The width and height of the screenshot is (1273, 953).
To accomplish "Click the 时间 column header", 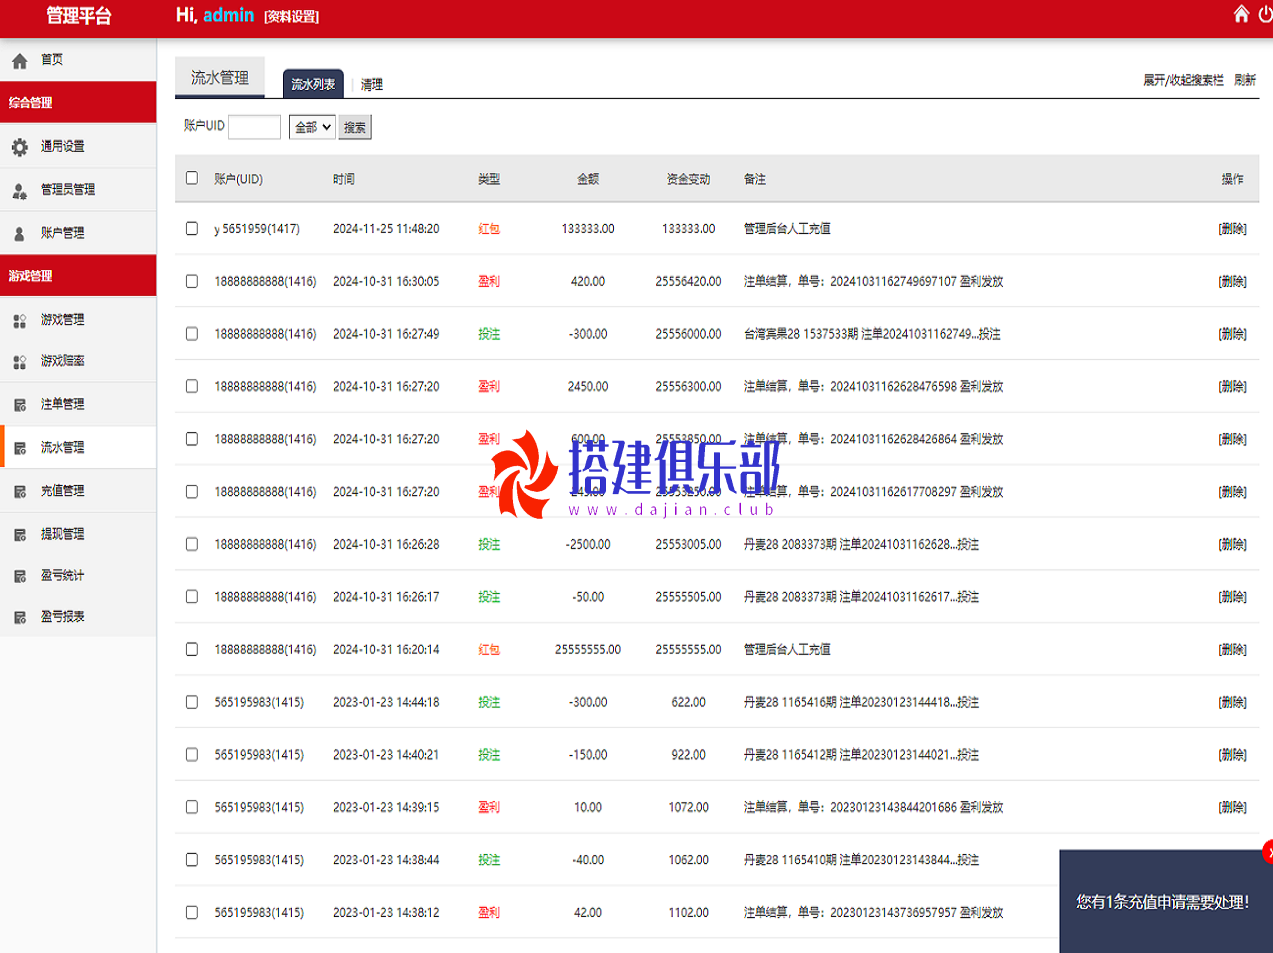I will (x=344, y=179).
